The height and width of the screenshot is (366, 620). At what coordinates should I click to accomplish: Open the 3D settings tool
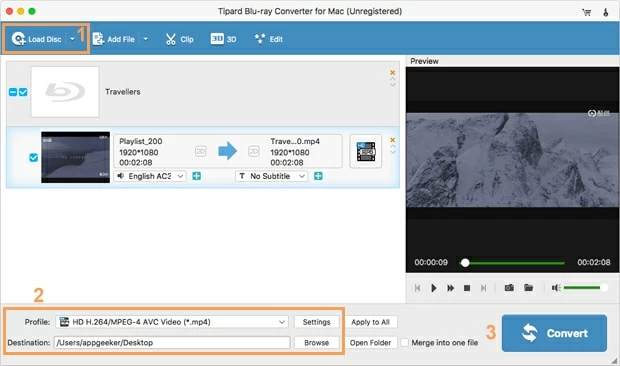[x=223, y=39]
